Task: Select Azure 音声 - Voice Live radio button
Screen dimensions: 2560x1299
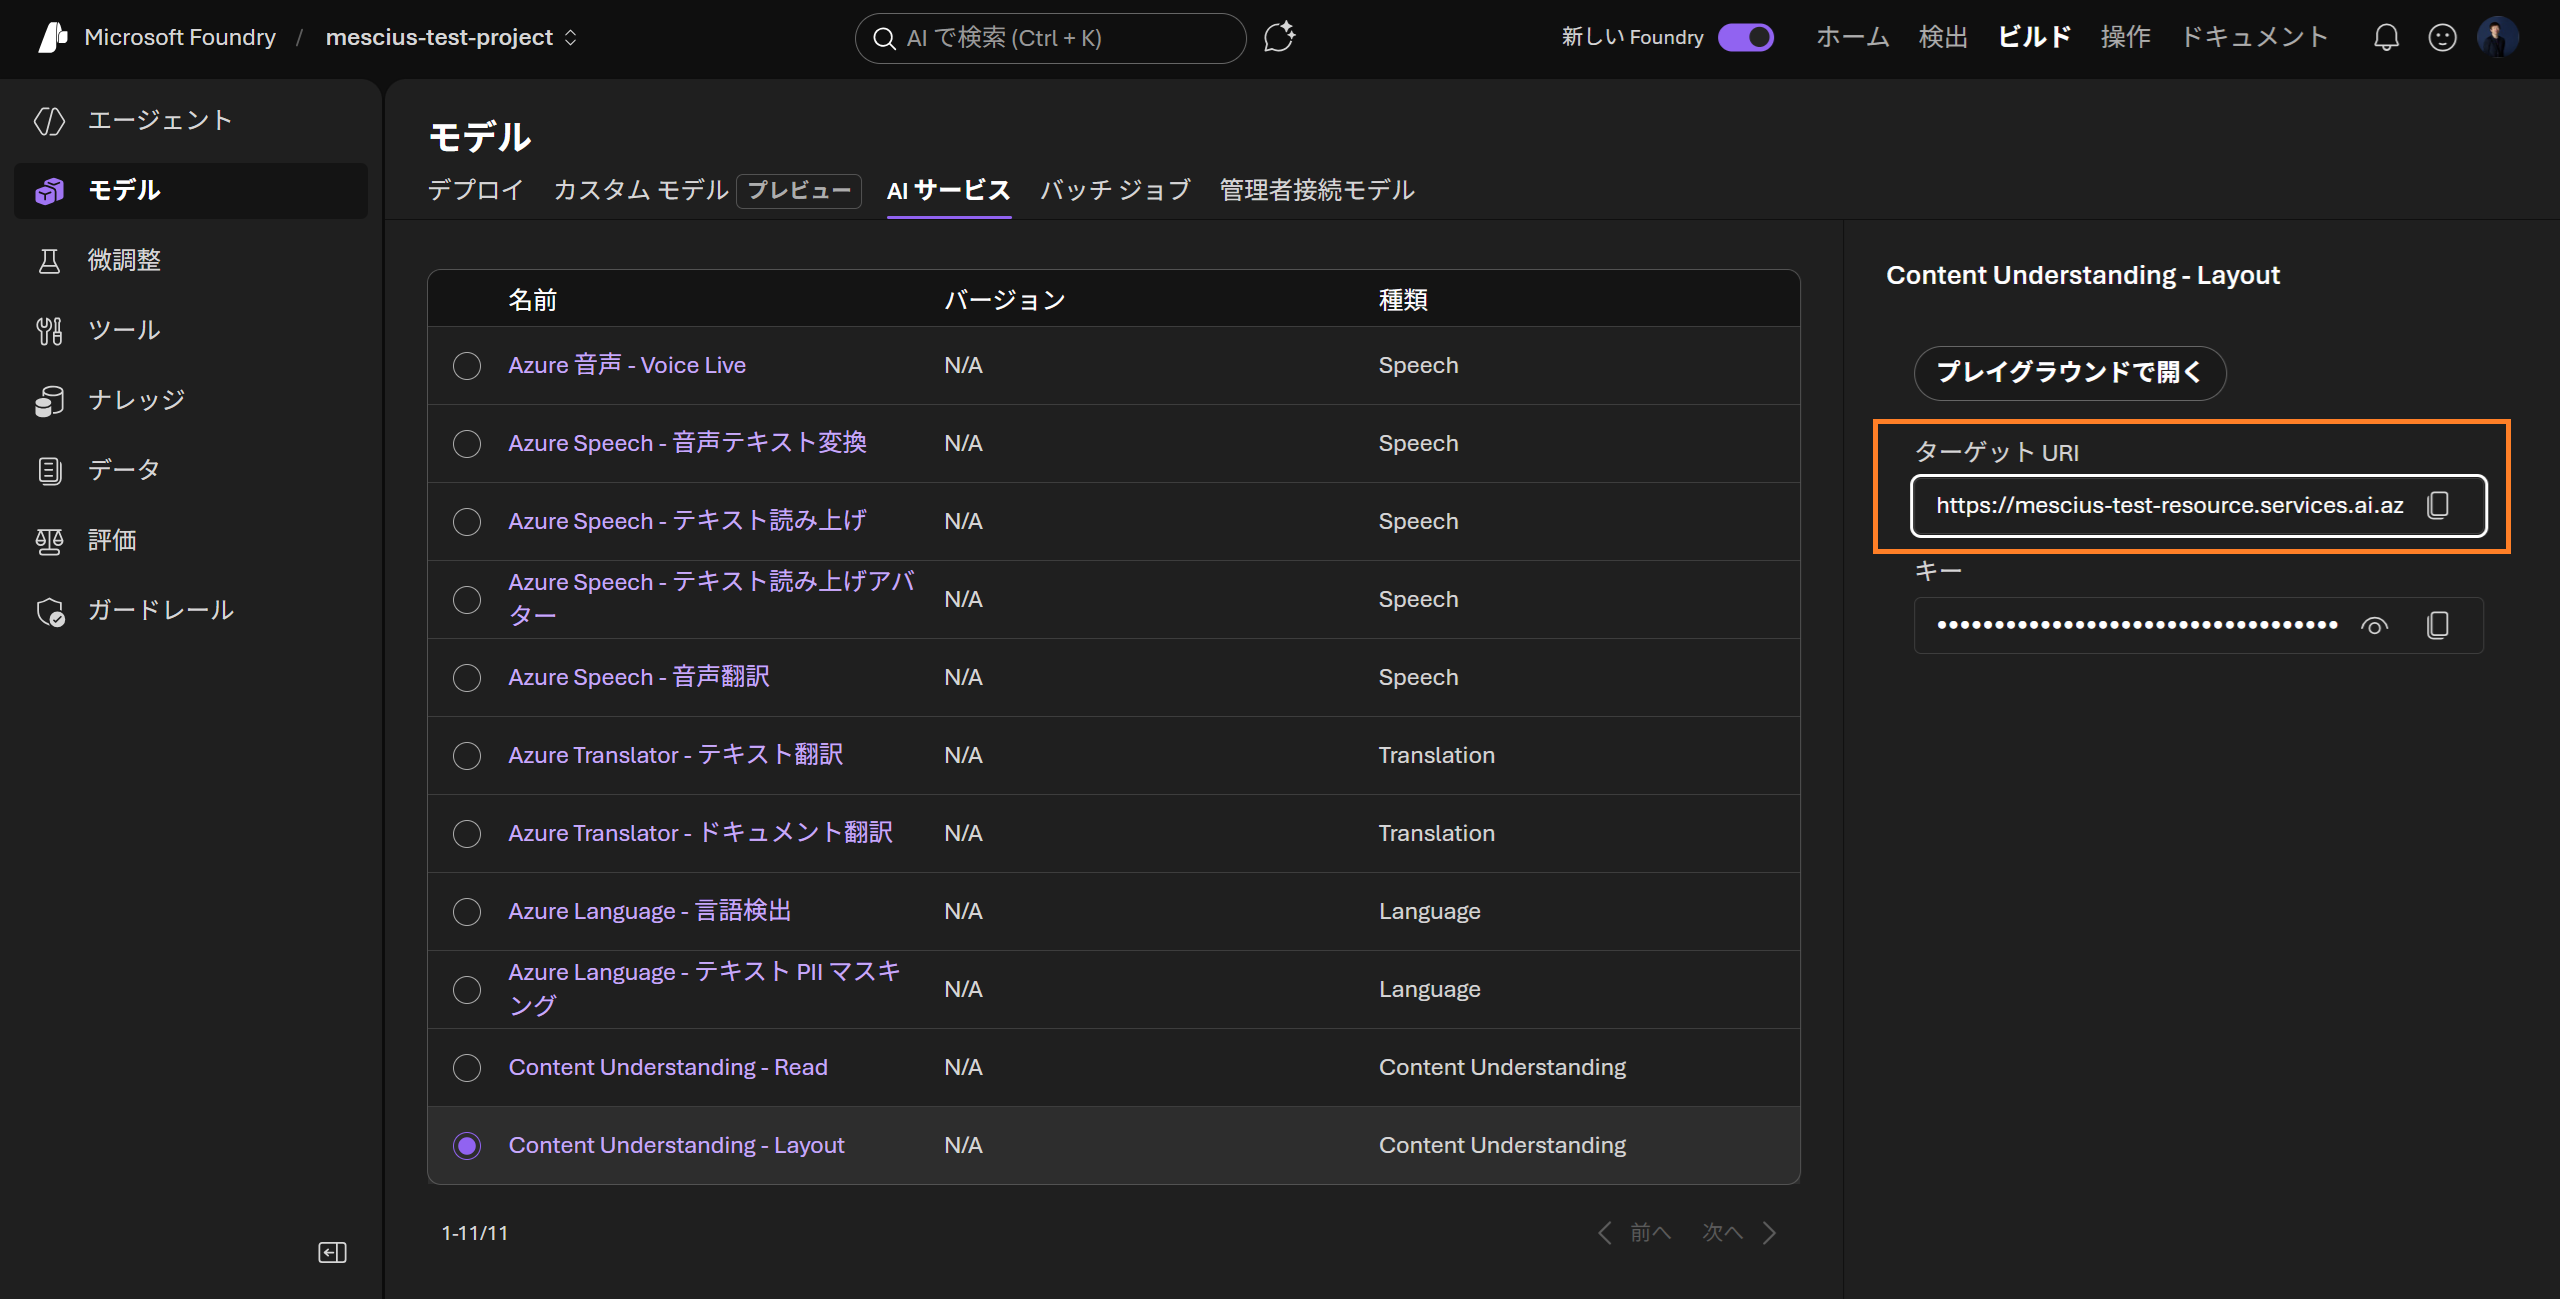Action: 467,366
